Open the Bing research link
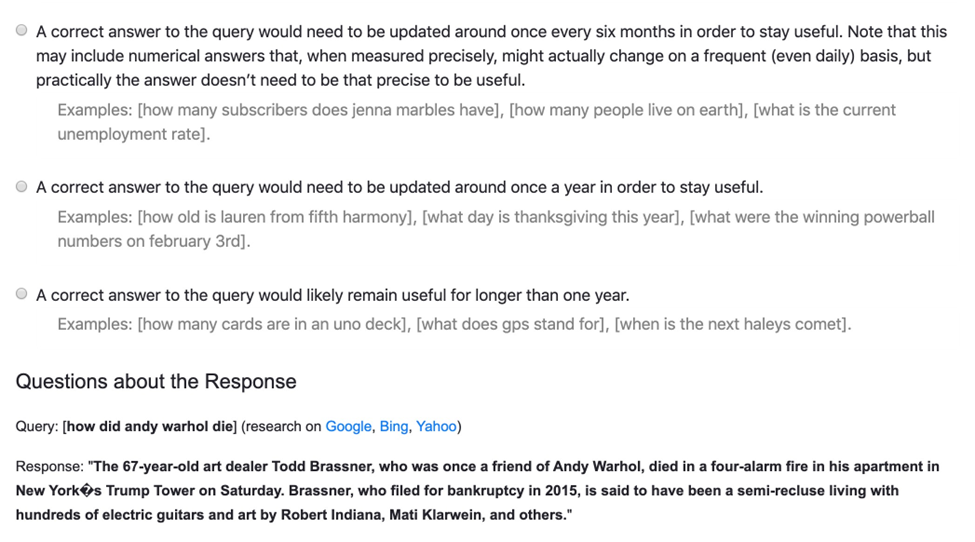 [x=394, y=426]
